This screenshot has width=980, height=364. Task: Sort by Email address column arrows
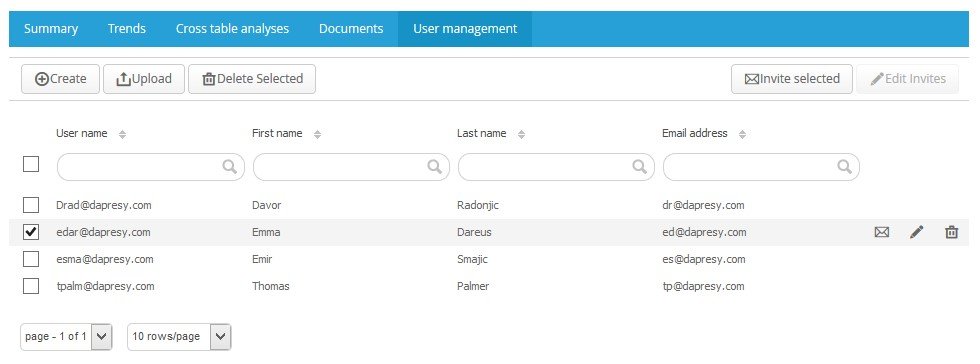click(x=742, y=134)
